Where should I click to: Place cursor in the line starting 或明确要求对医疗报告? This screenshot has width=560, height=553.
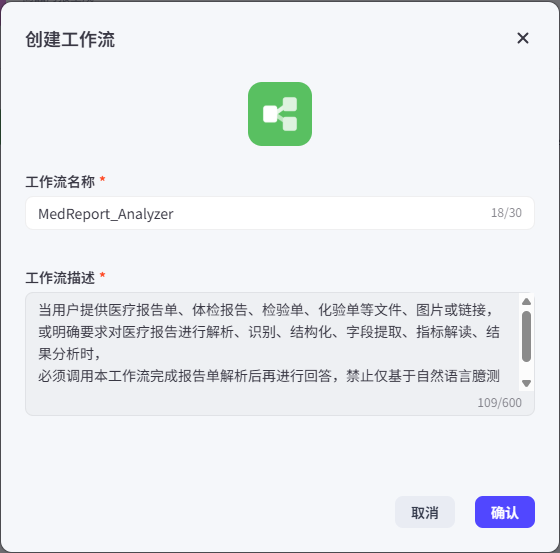pyautogui.click(x=269, y=332)
